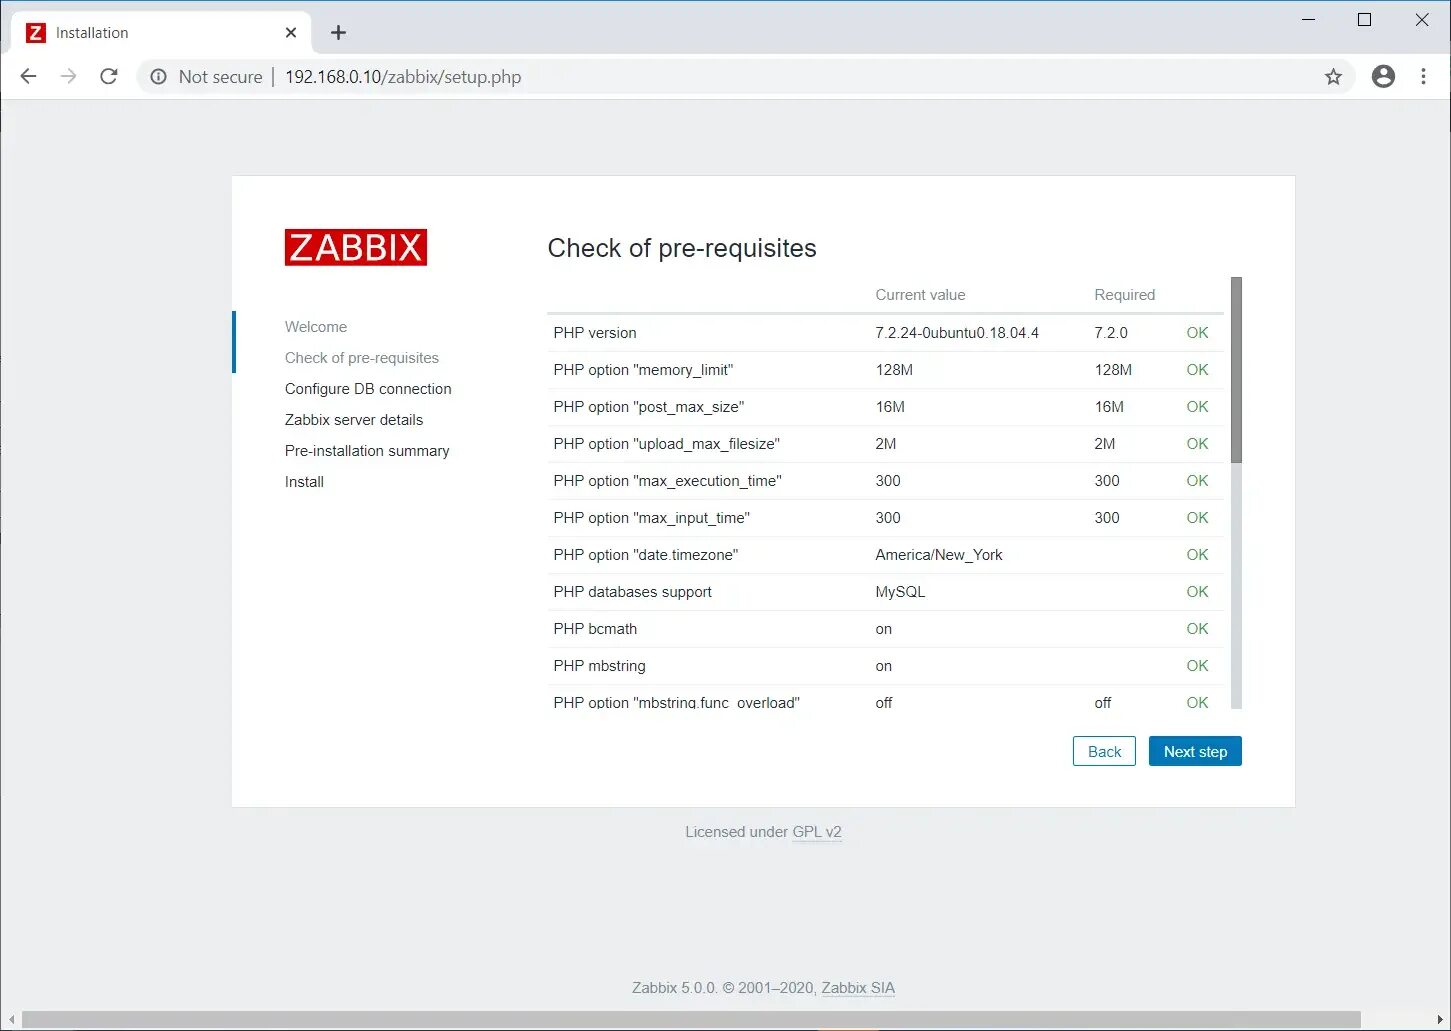
Task: Click the pre-requisites list vertical scrollbar
Action: 1236,370
